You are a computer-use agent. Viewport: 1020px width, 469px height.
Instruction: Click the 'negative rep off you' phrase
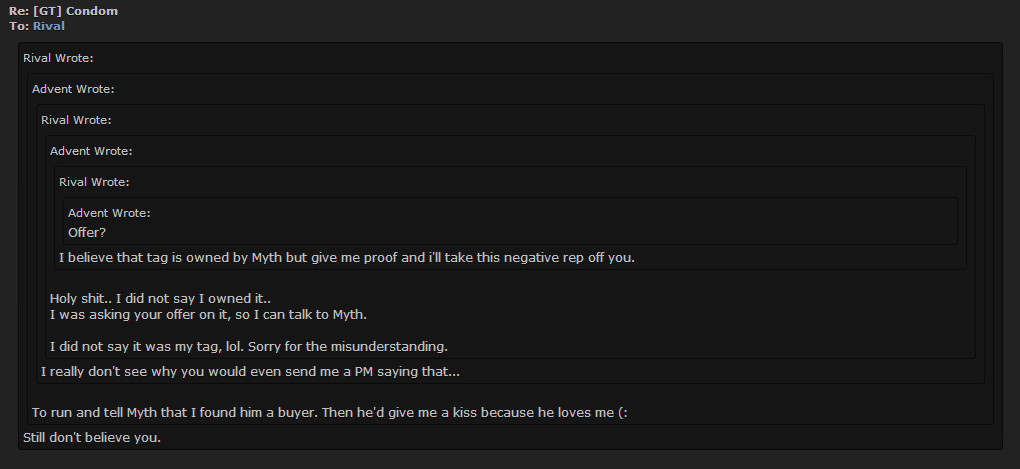point(569,258)
